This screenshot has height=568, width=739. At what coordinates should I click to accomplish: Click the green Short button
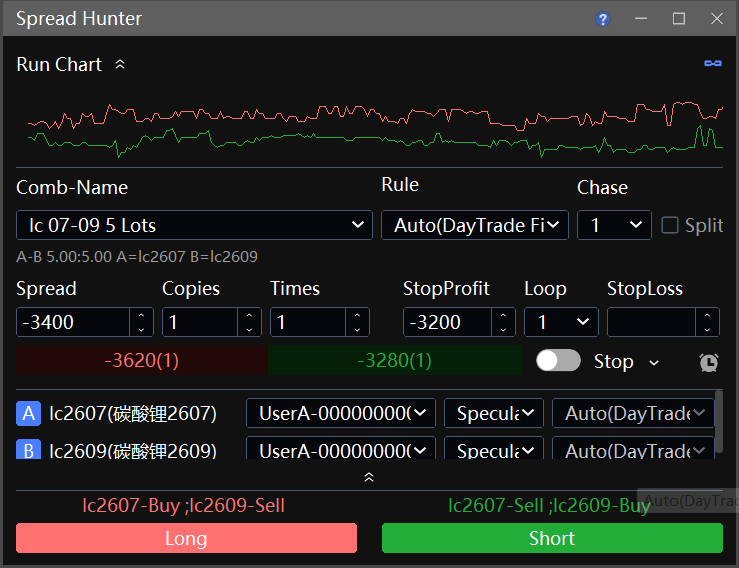pos(552,538)
